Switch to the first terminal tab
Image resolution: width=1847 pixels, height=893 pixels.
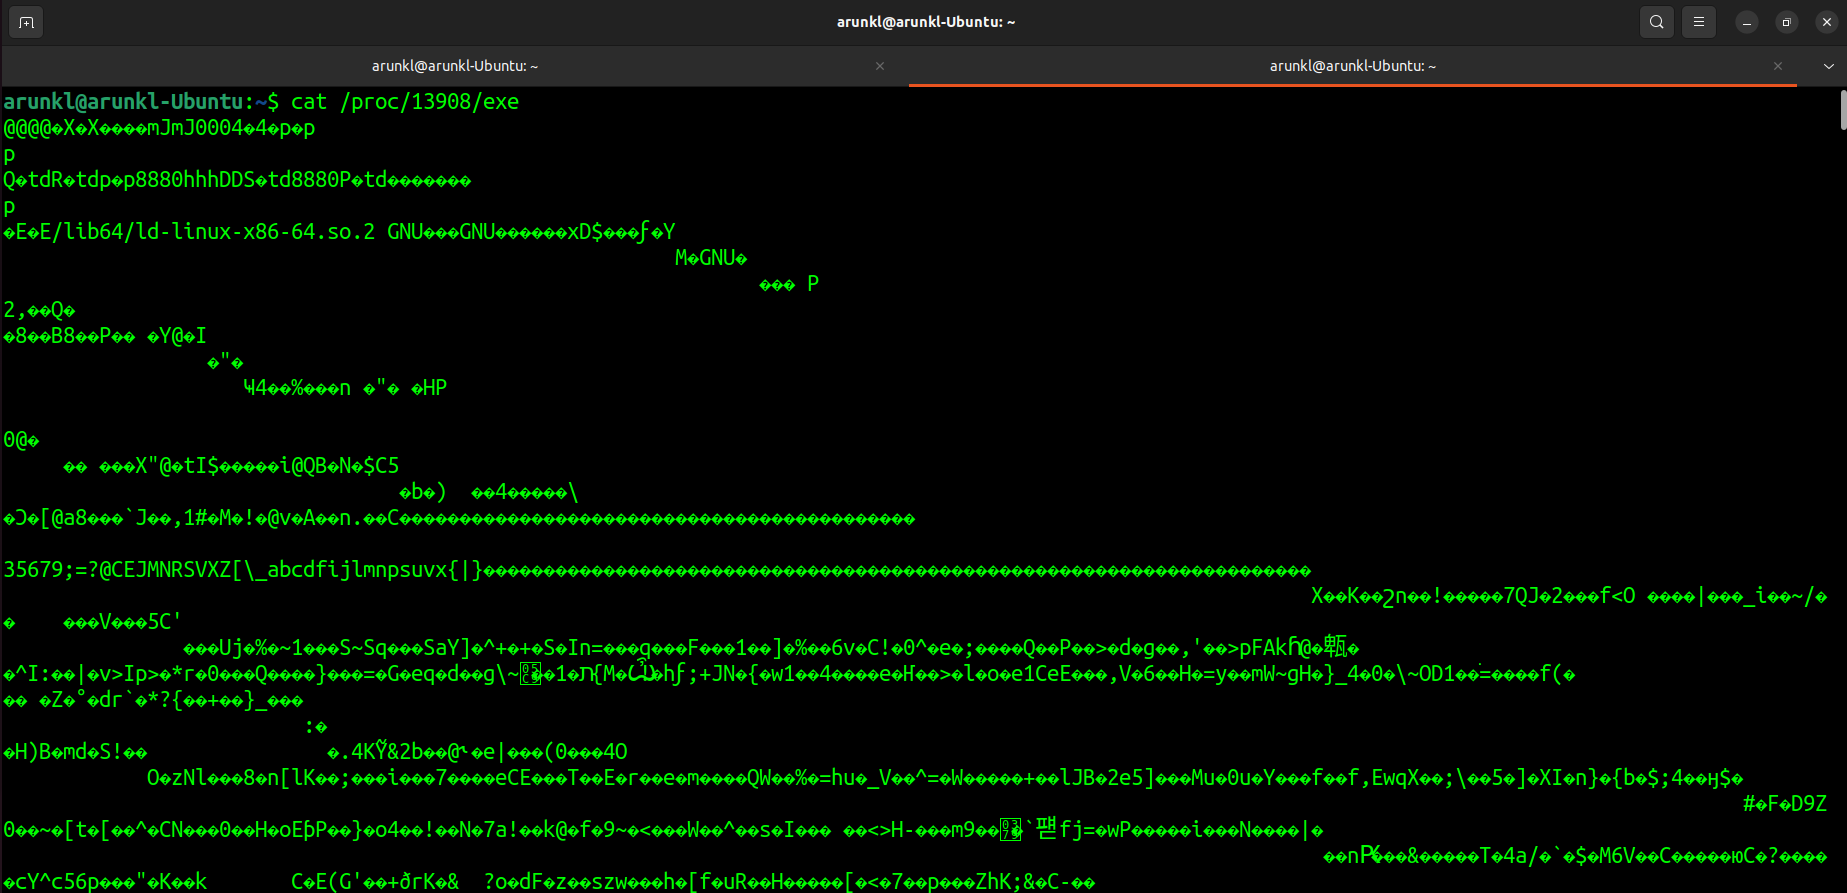click(x=455, y=66)
